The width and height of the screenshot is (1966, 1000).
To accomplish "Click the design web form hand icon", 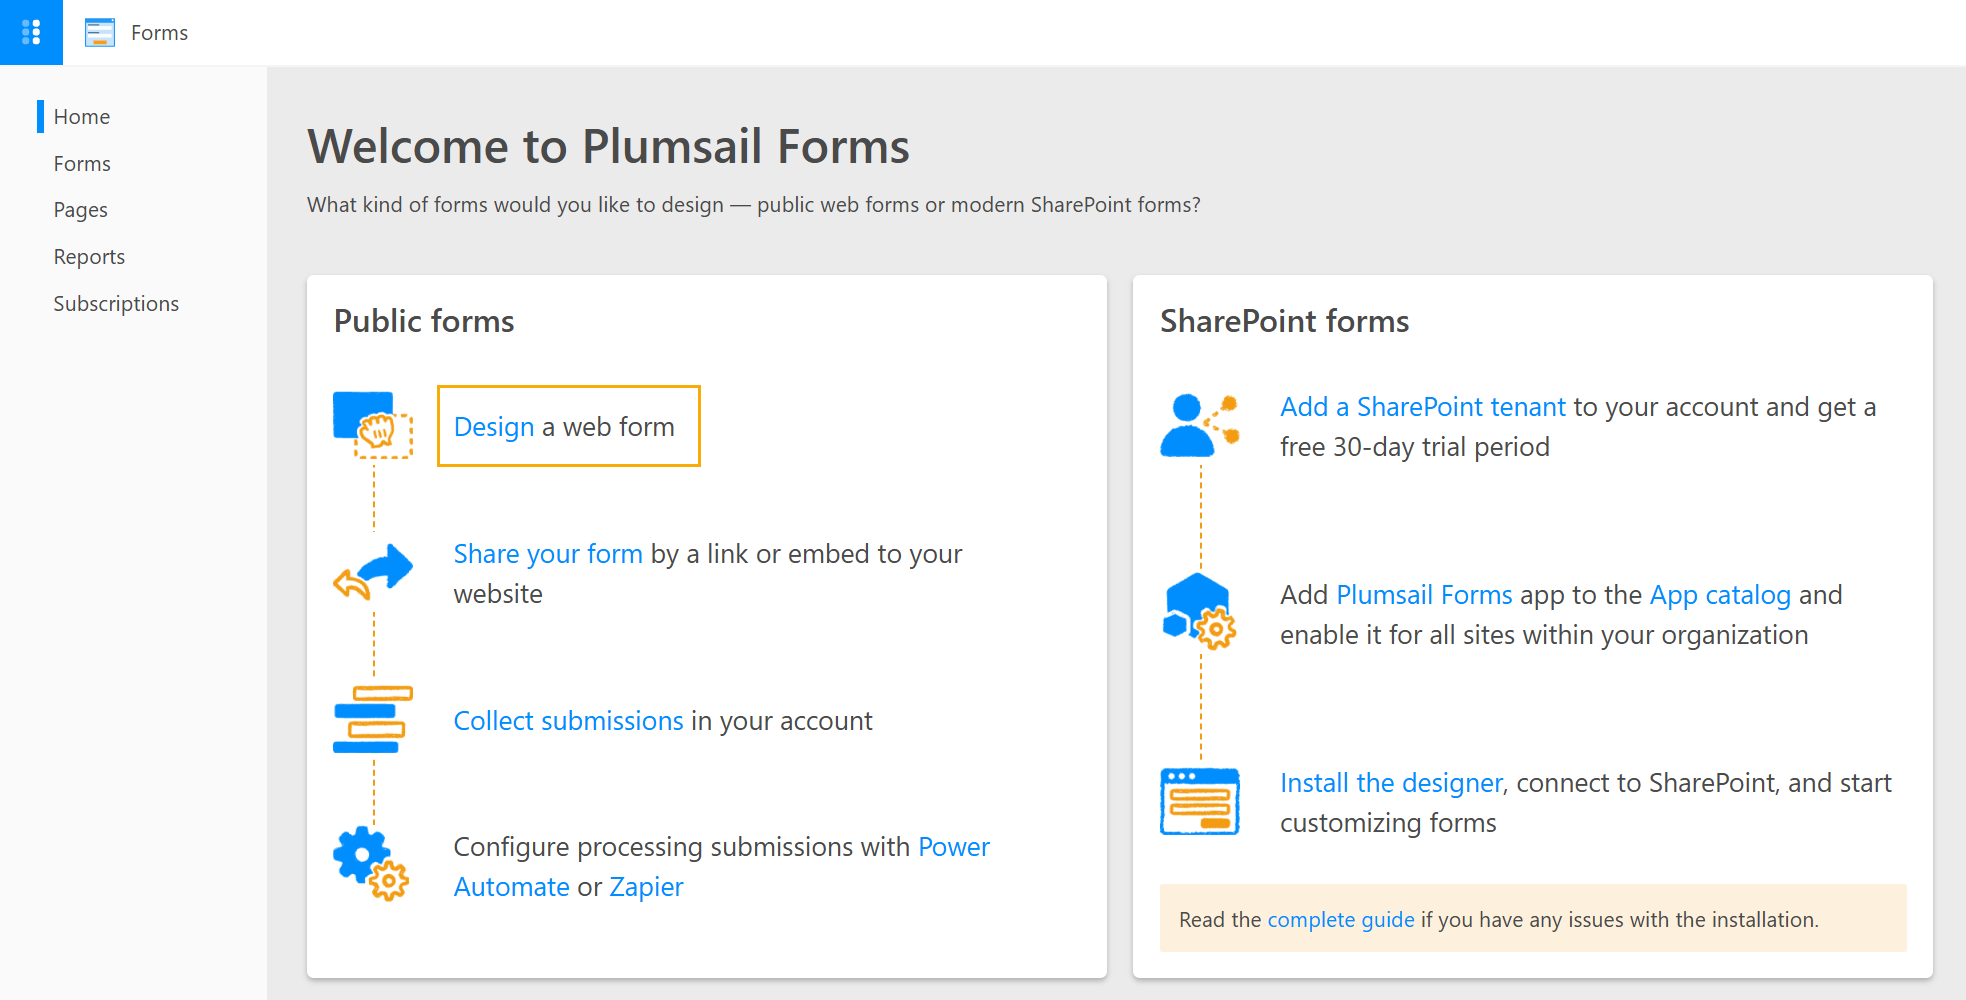I will (373, 425).
